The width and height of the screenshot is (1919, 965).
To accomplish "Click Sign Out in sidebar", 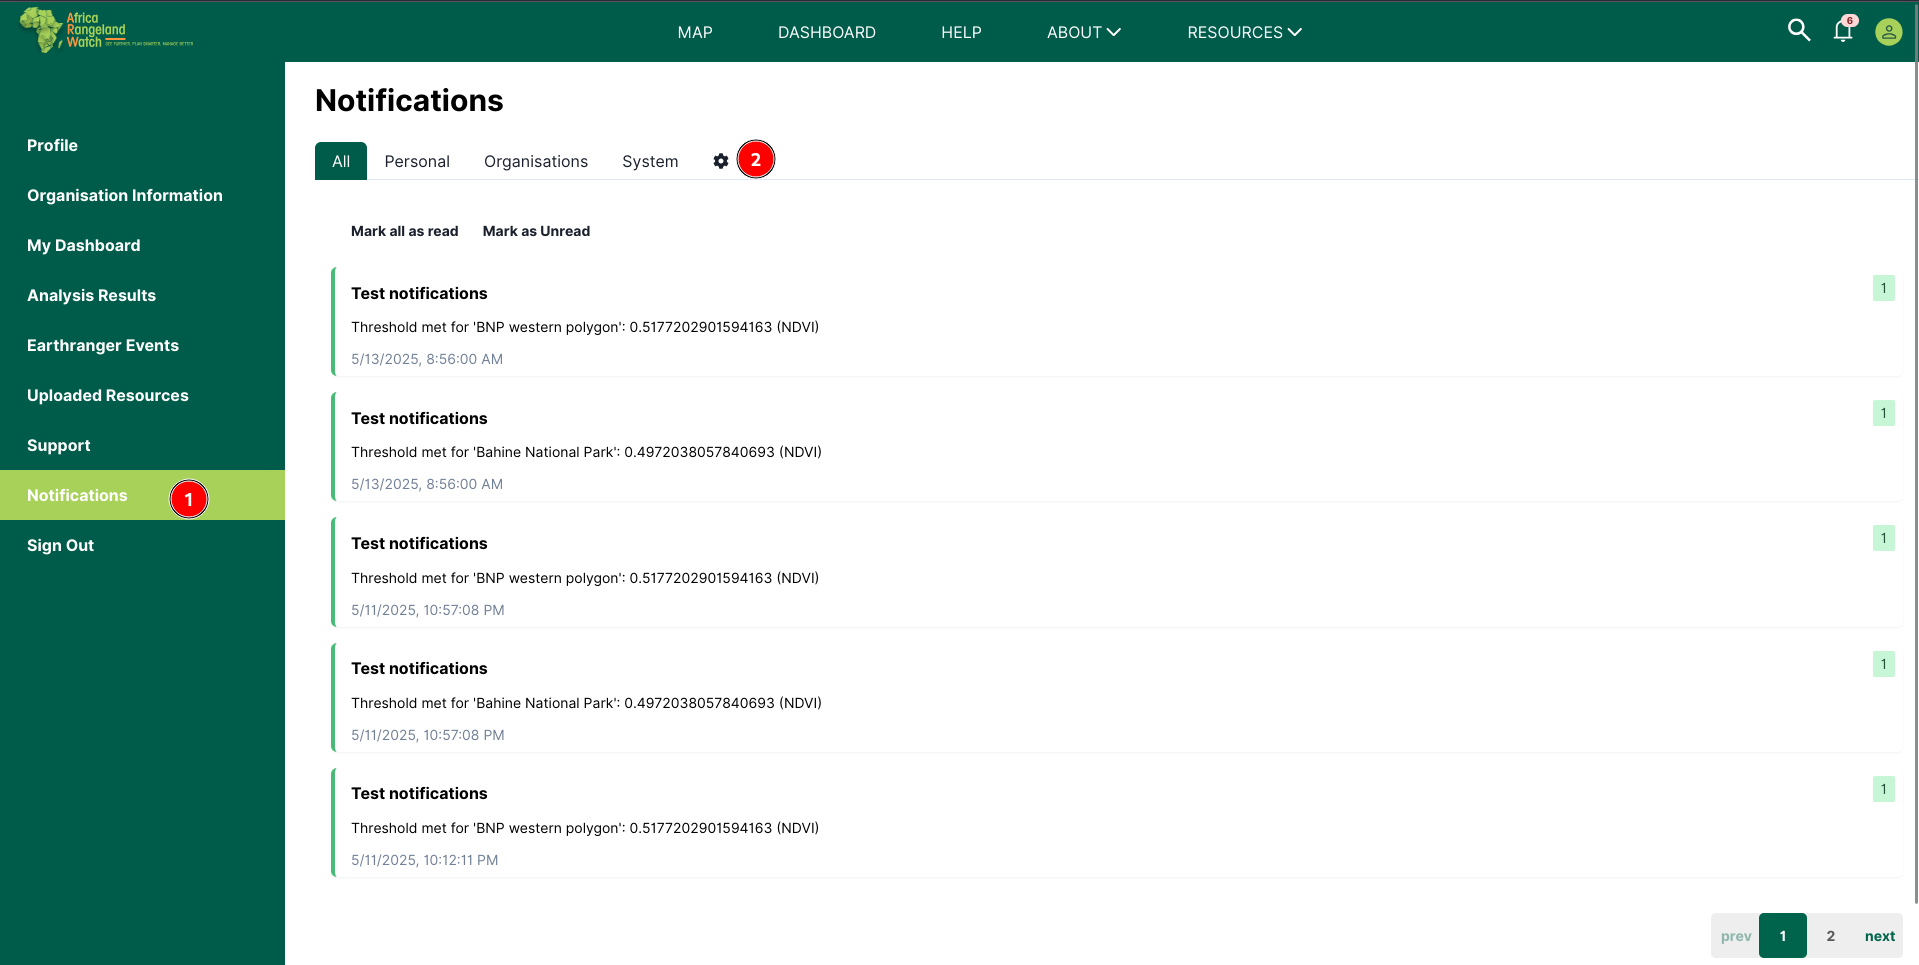I will [x=142, y=545].
